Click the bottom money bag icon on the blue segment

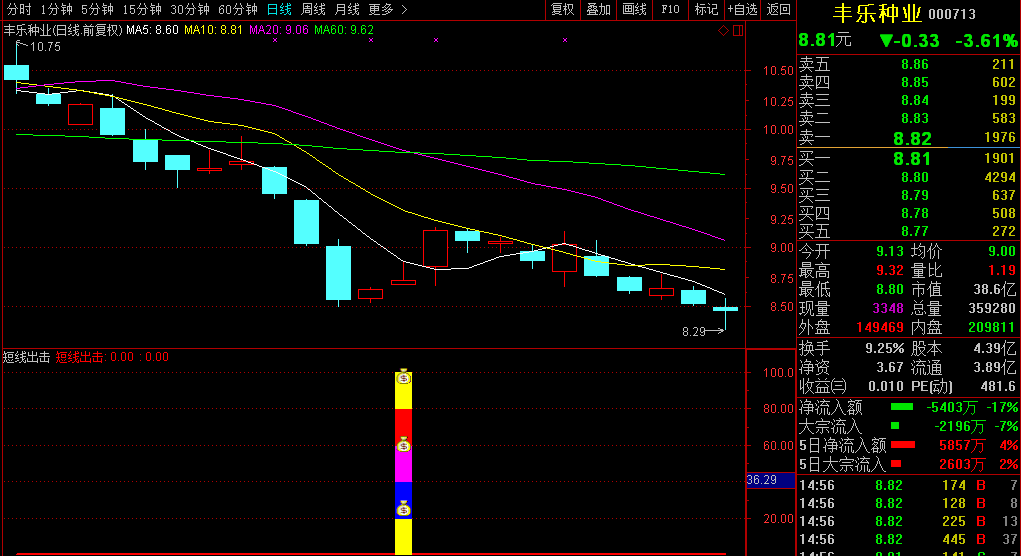click(x=403, y=509)
